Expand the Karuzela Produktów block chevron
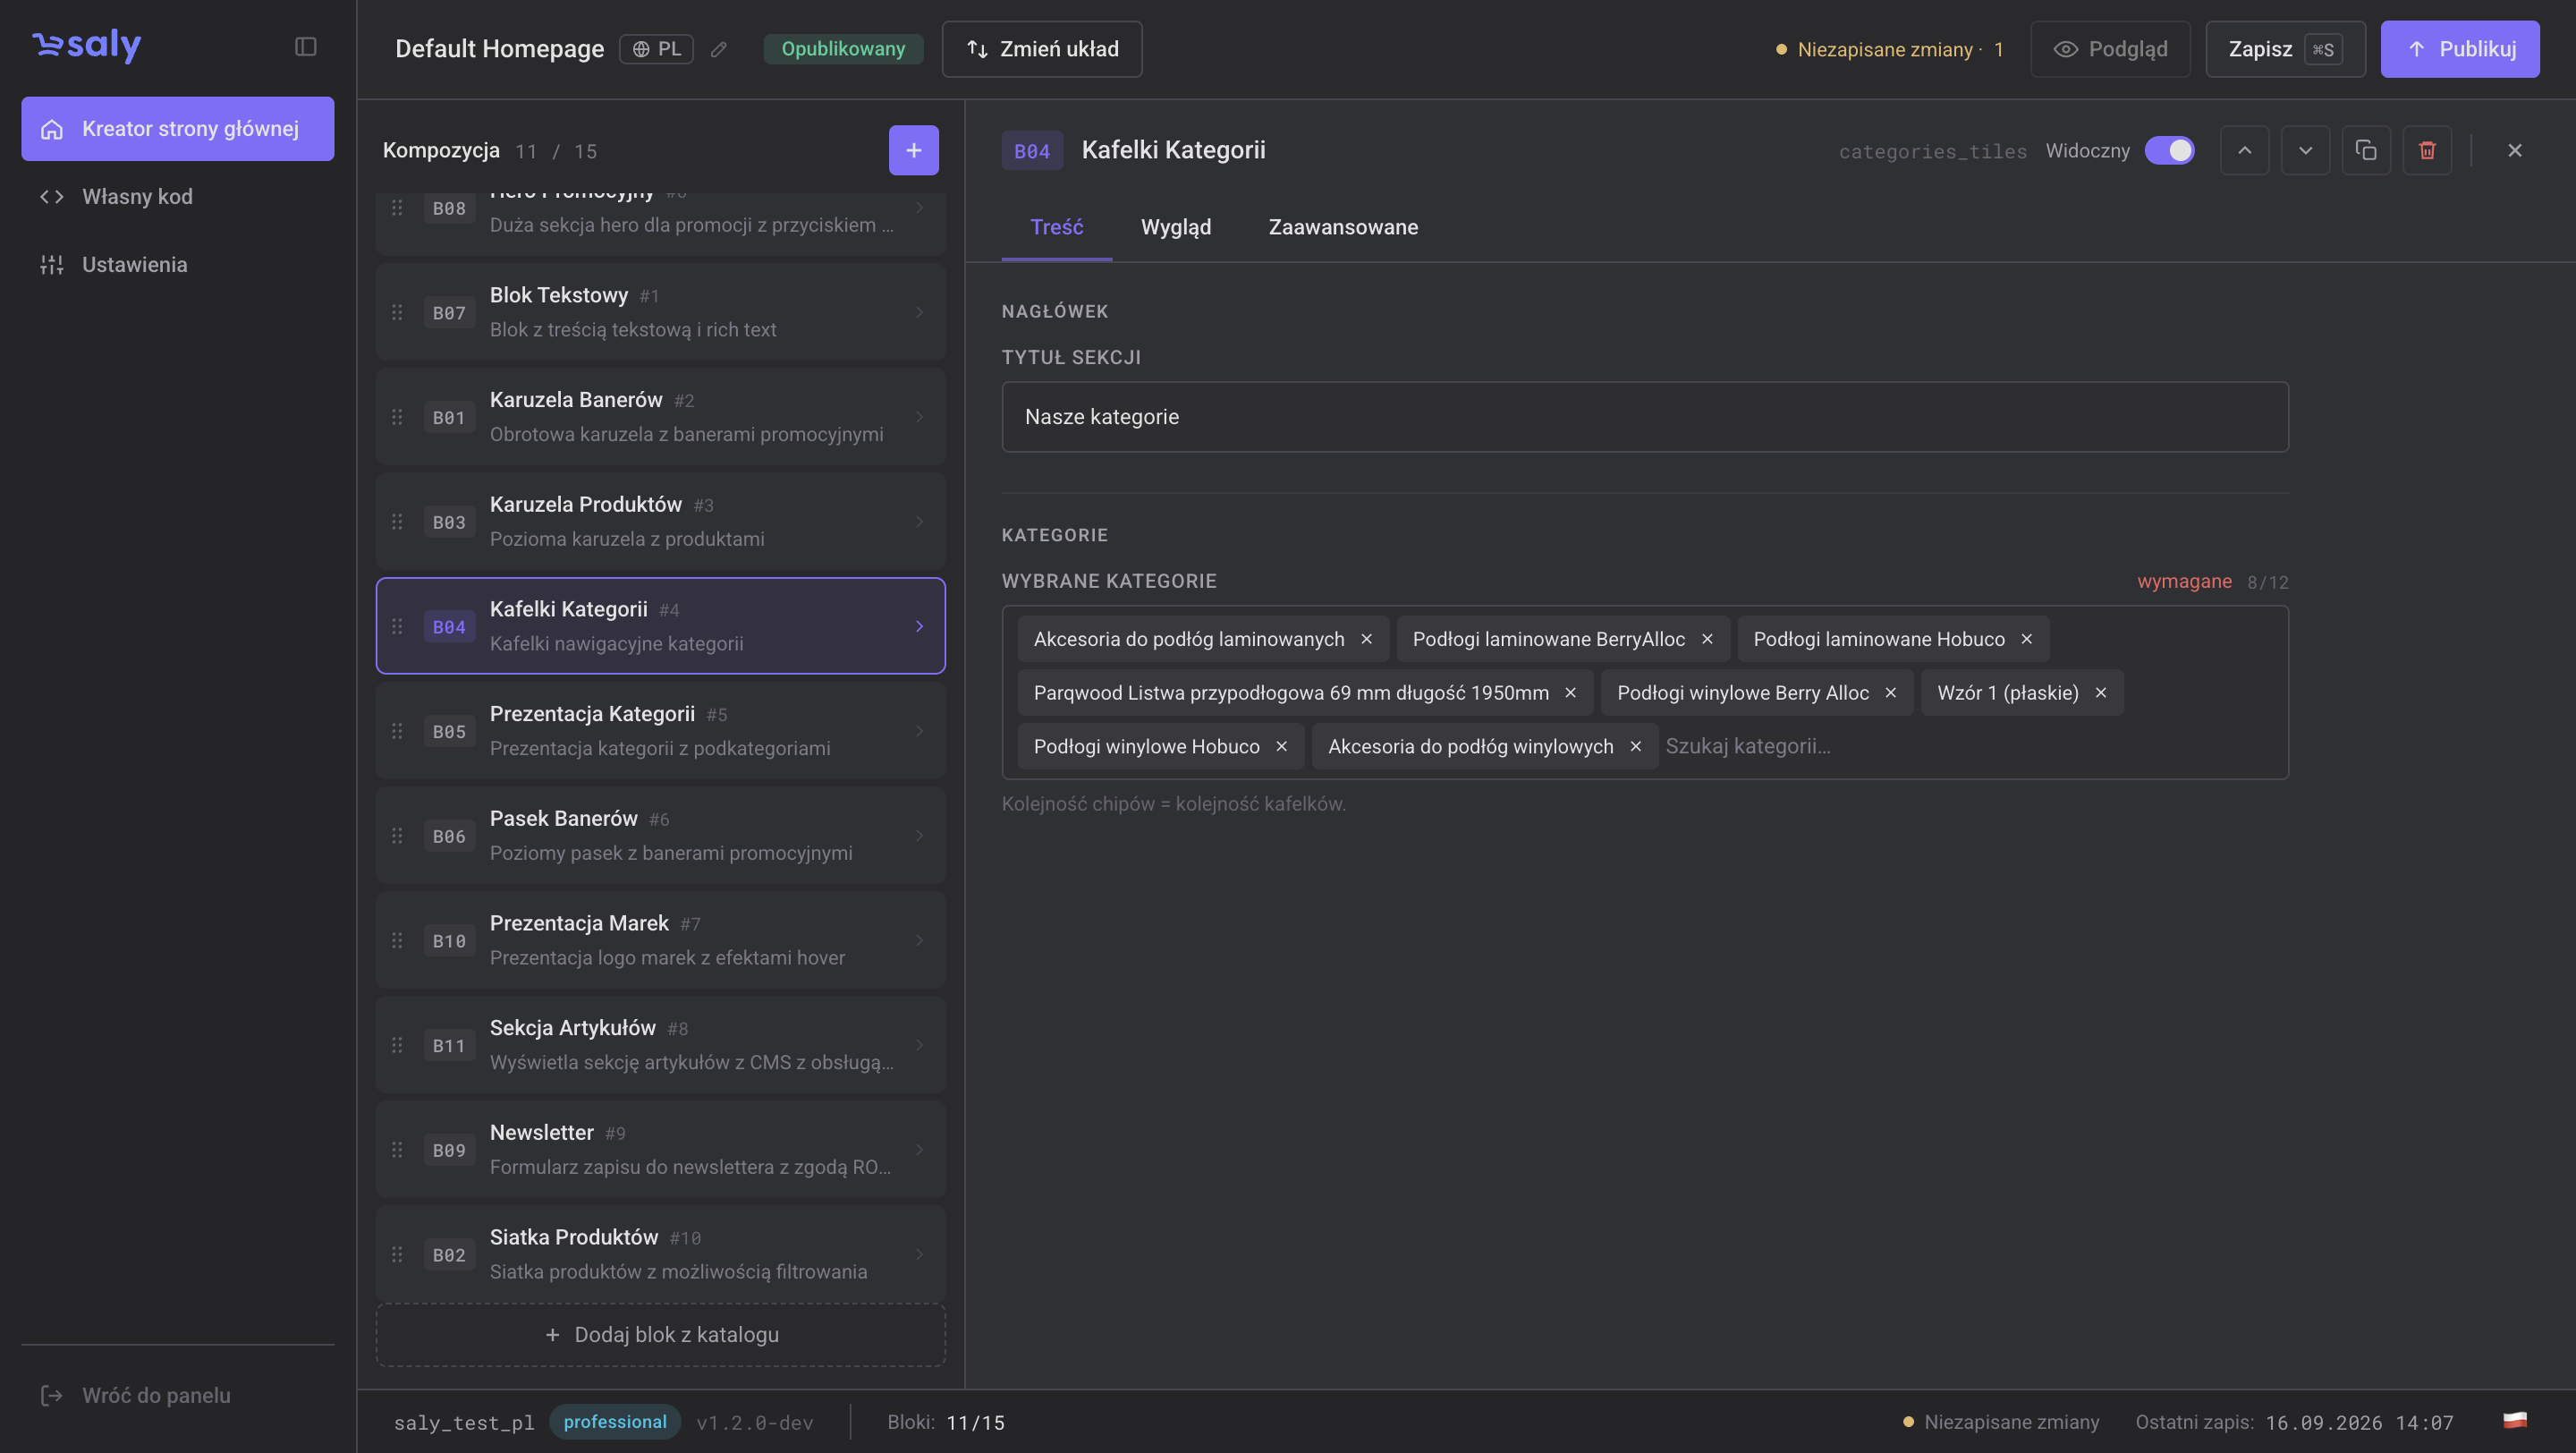The width and height of the screenshot is (2576, 1453). point(919,522)
